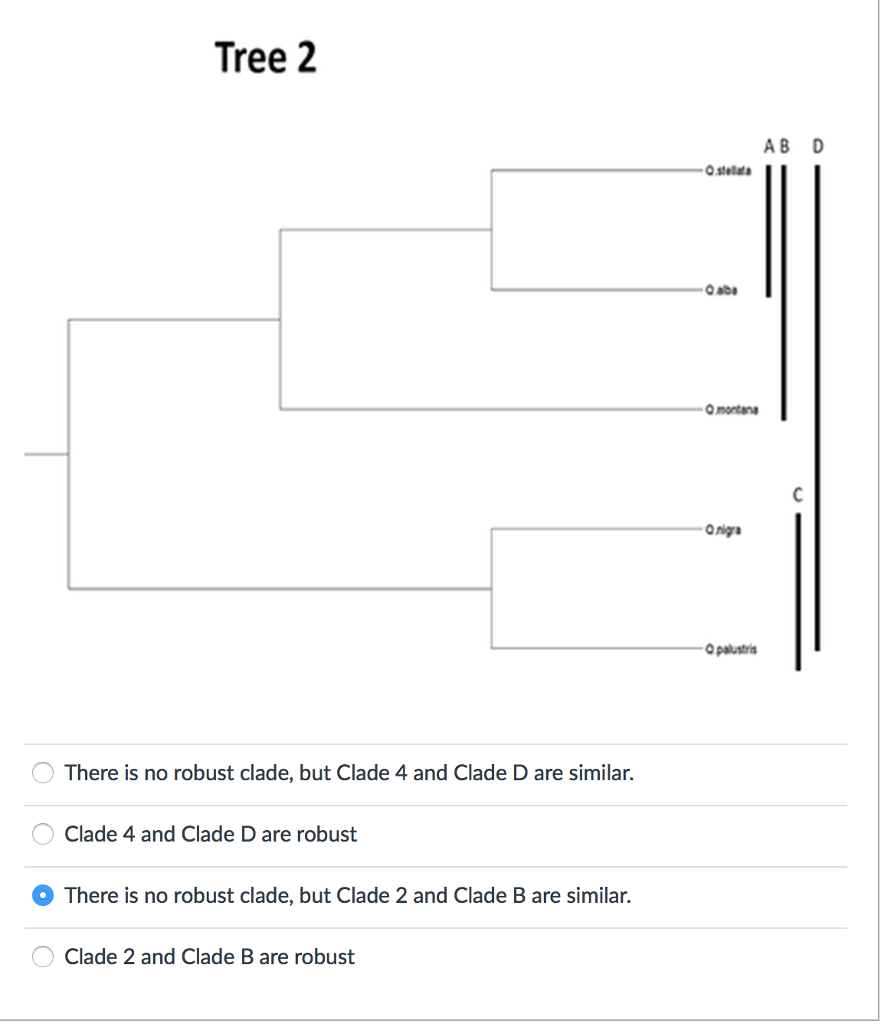Select the currently filled radio answer about Clade B
Screen dimensions: 881x1024
[42, 896]
